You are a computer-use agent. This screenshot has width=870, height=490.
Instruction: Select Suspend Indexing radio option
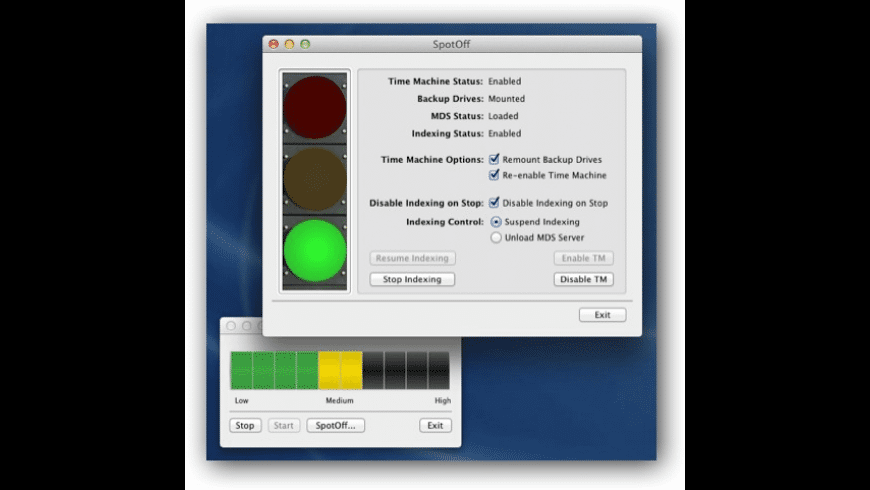coord(495,222)
